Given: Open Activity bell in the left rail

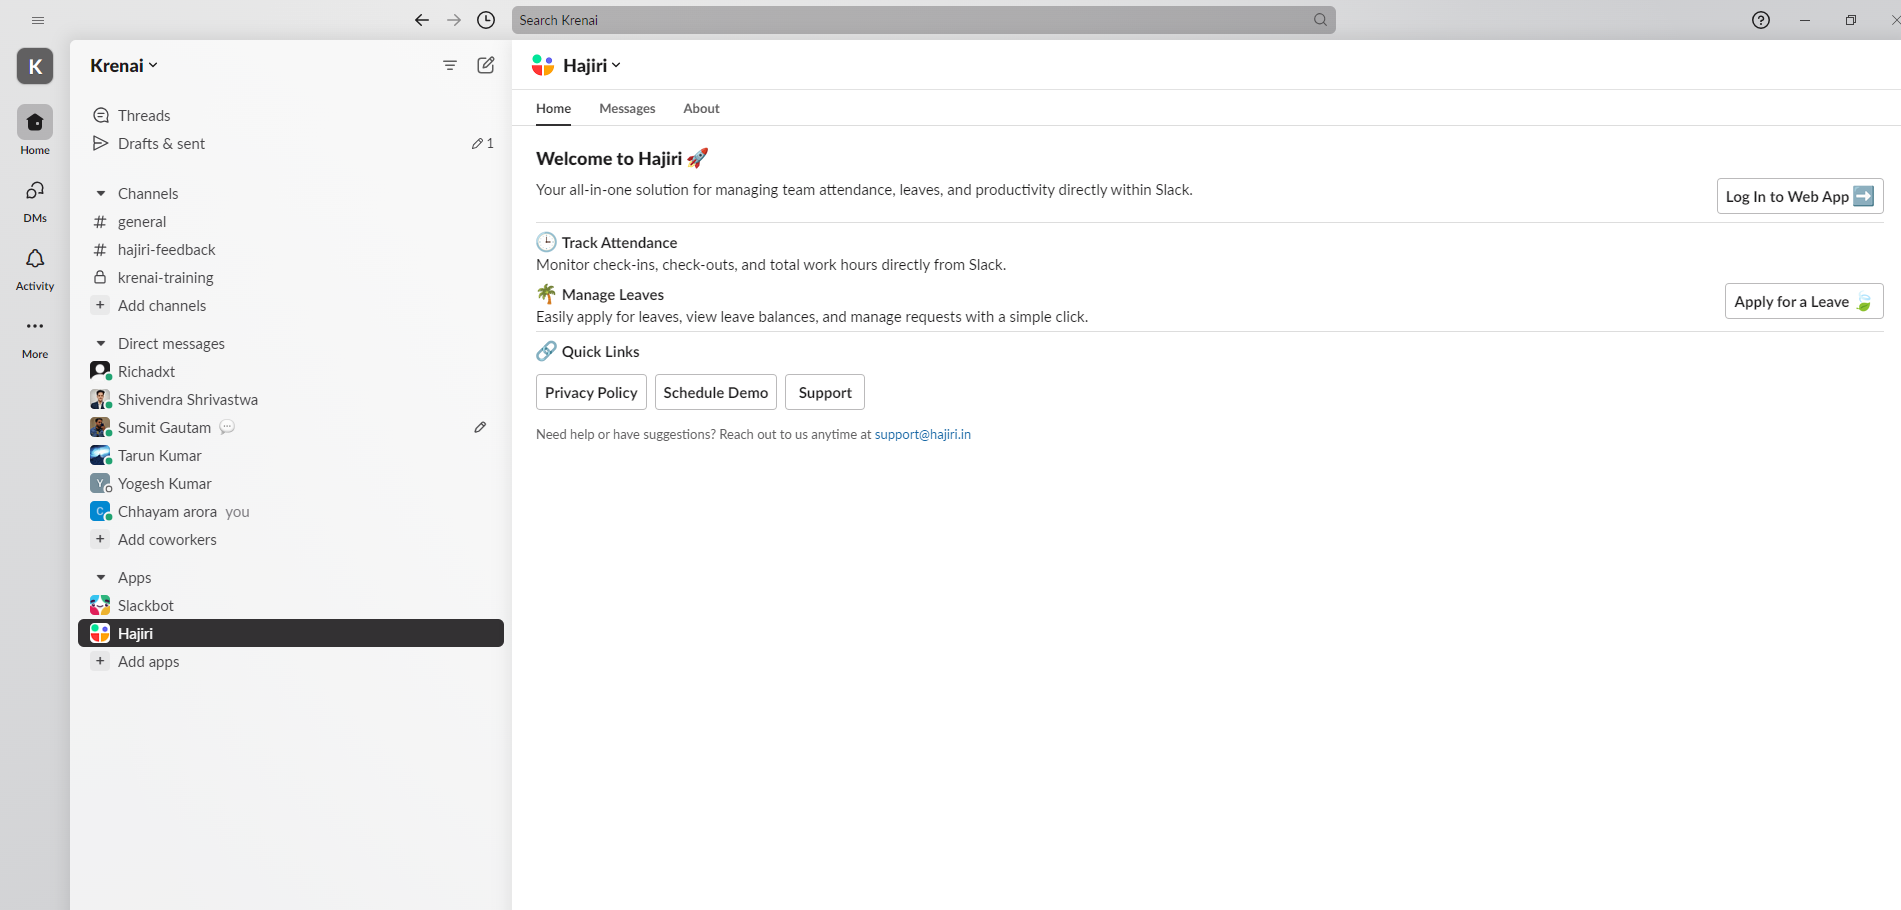Looking at the screenshot, I should pos(35,269).
